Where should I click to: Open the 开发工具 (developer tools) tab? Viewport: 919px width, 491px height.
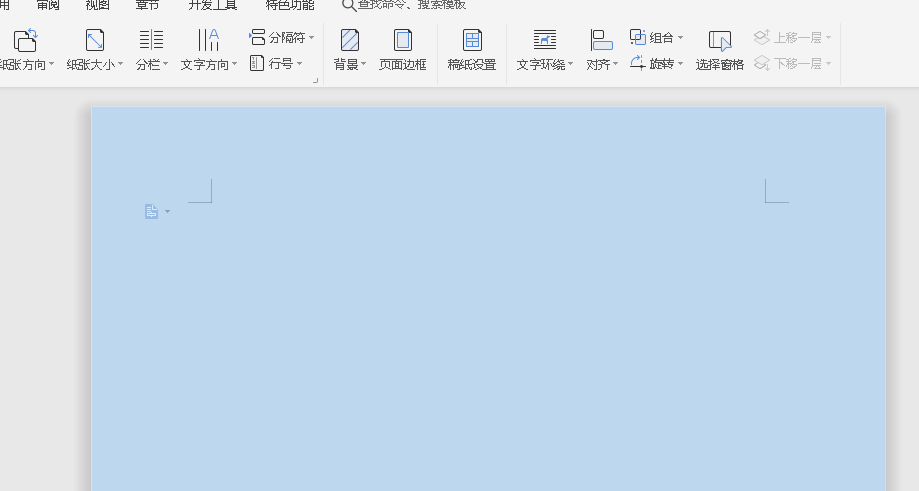tap(213, 5)
